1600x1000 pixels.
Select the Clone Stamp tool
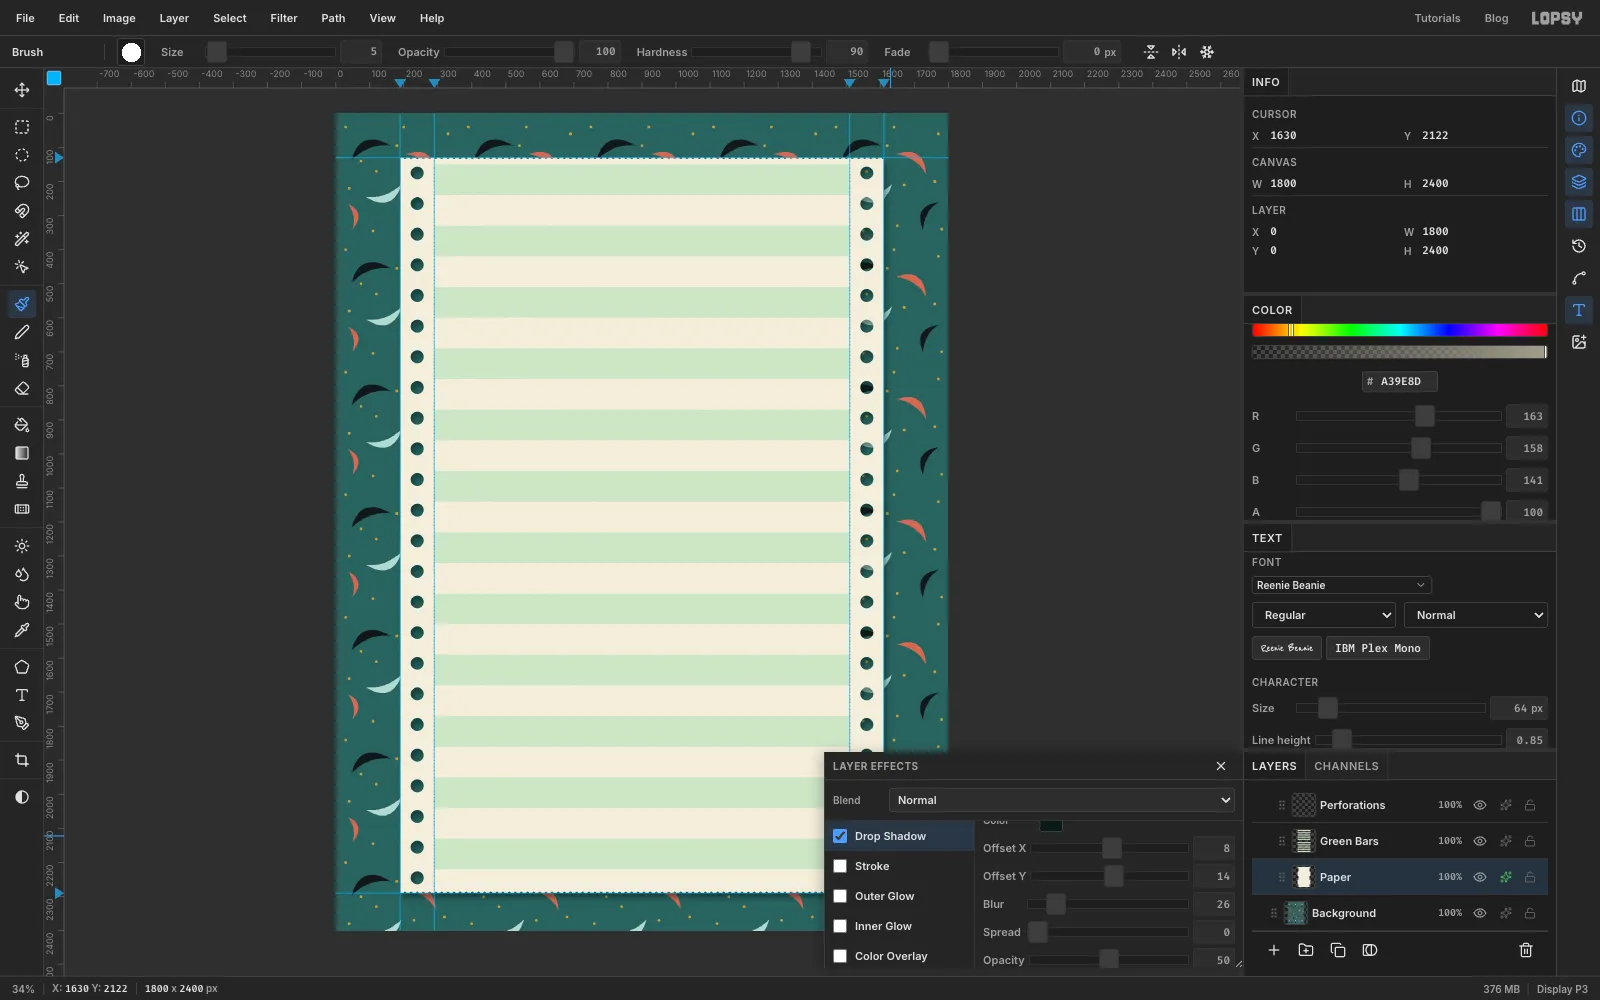coord(22,481)
